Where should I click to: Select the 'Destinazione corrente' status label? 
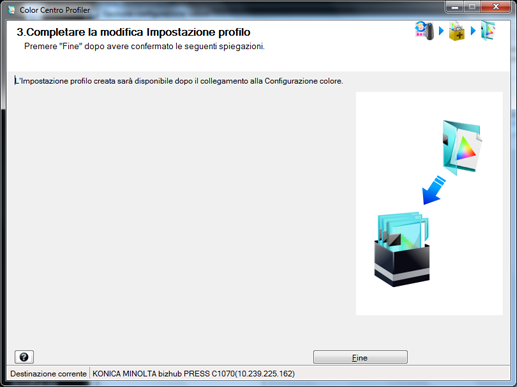48,374
